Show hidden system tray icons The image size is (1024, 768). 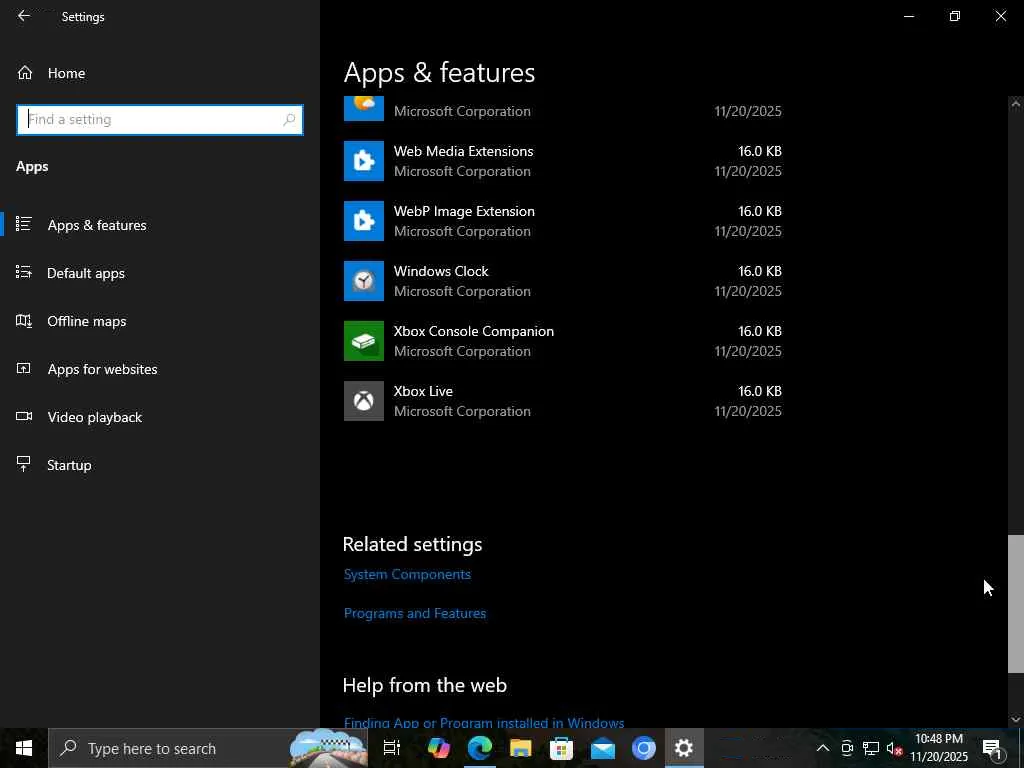[823, 748]
